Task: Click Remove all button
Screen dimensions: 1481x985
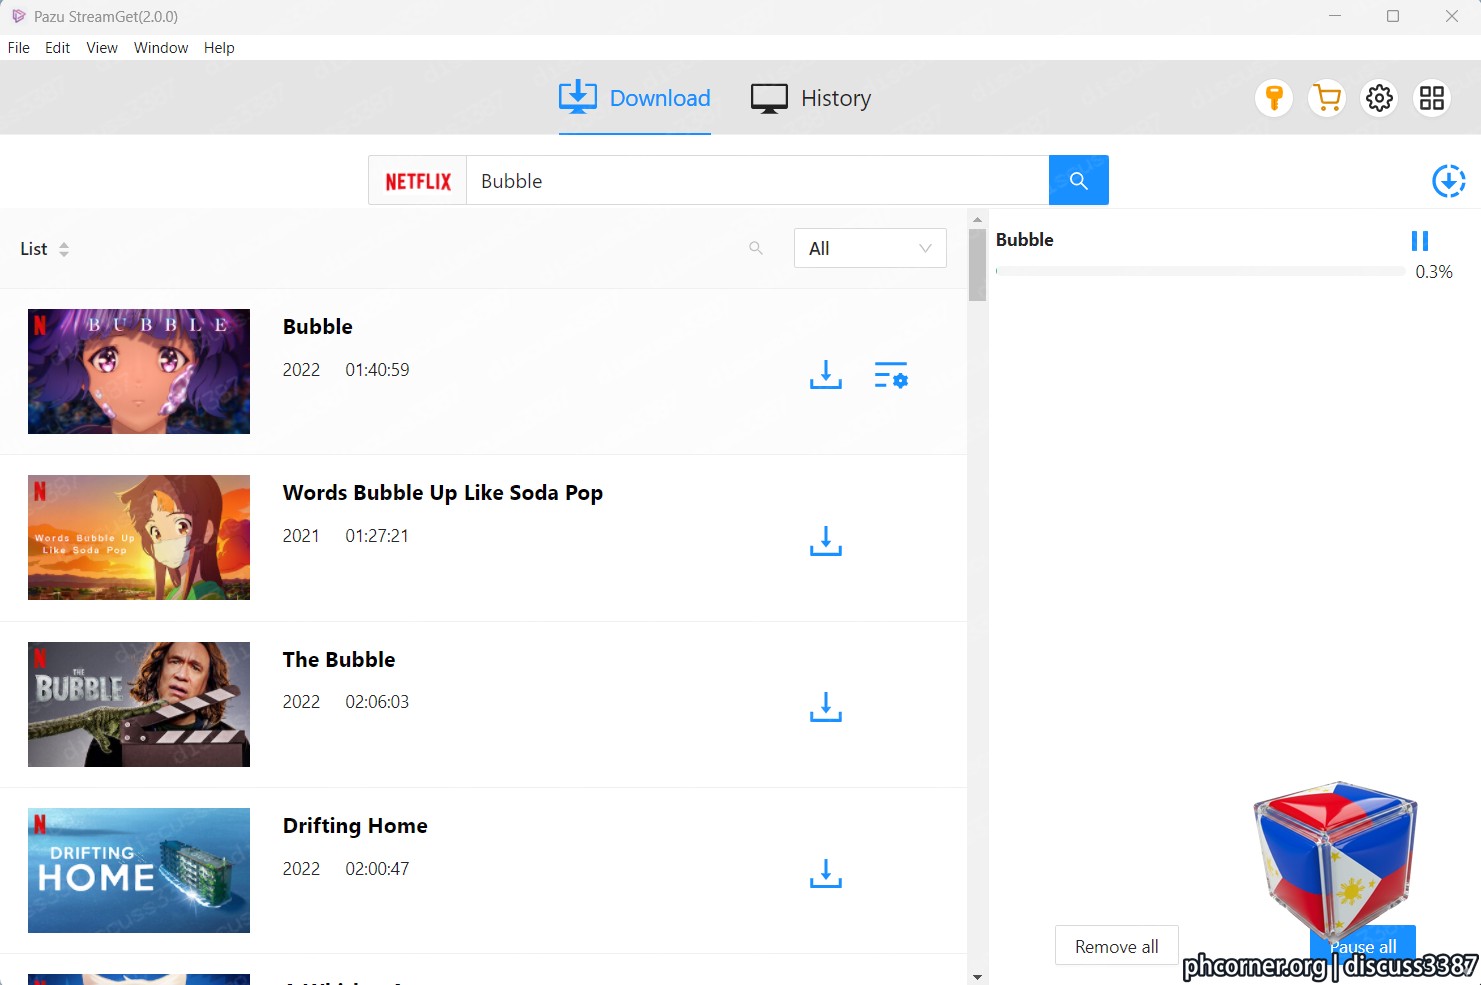Action: pos(1117,946)
